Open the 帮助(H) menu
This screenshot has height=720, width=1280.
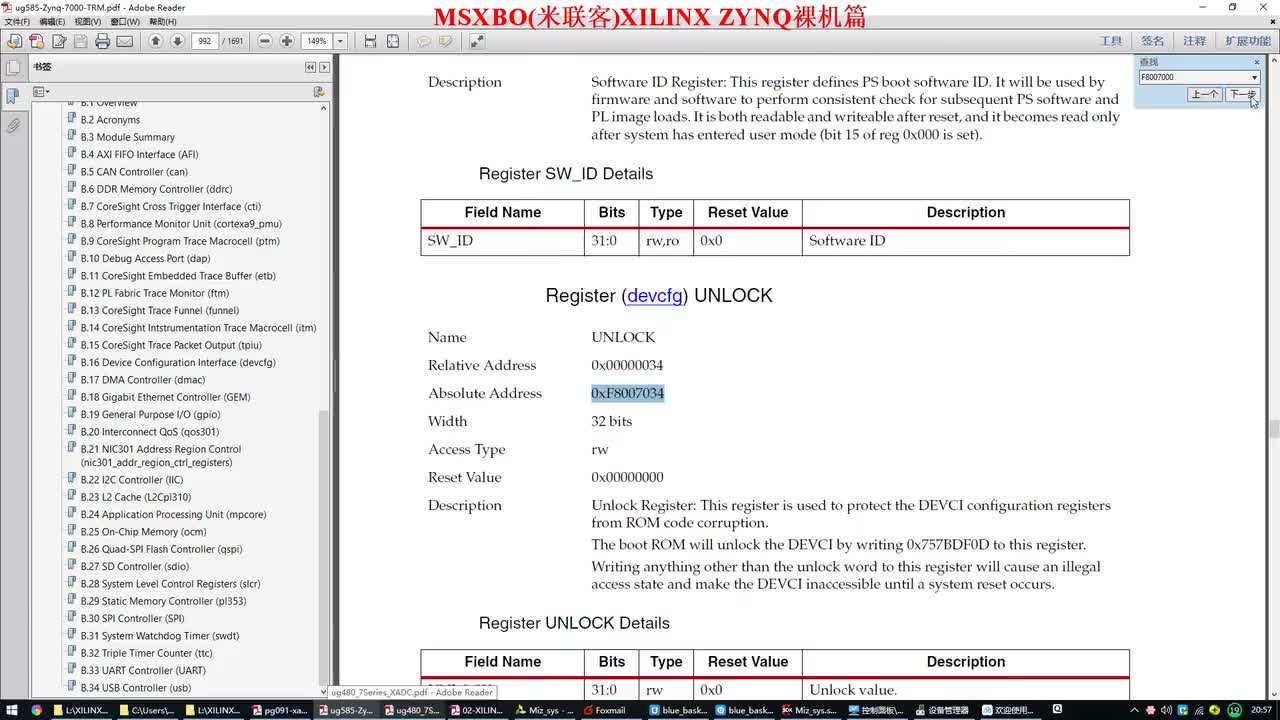(163, 21)
